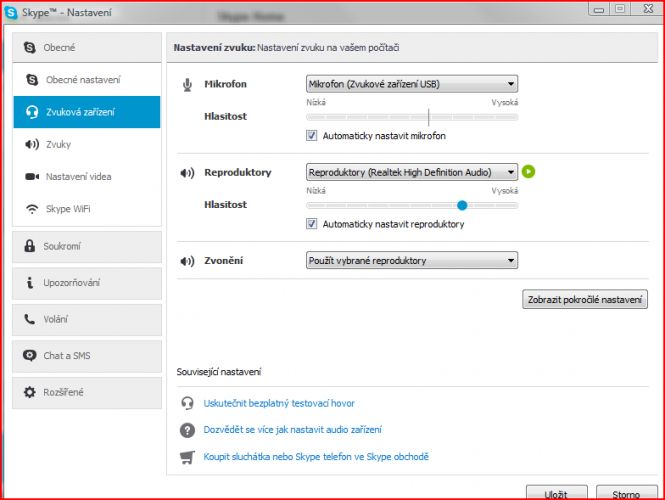Select Zvuková zařízení in the sidebar
This screenshot has height=500, width=665.
click(x=87, y=112)
